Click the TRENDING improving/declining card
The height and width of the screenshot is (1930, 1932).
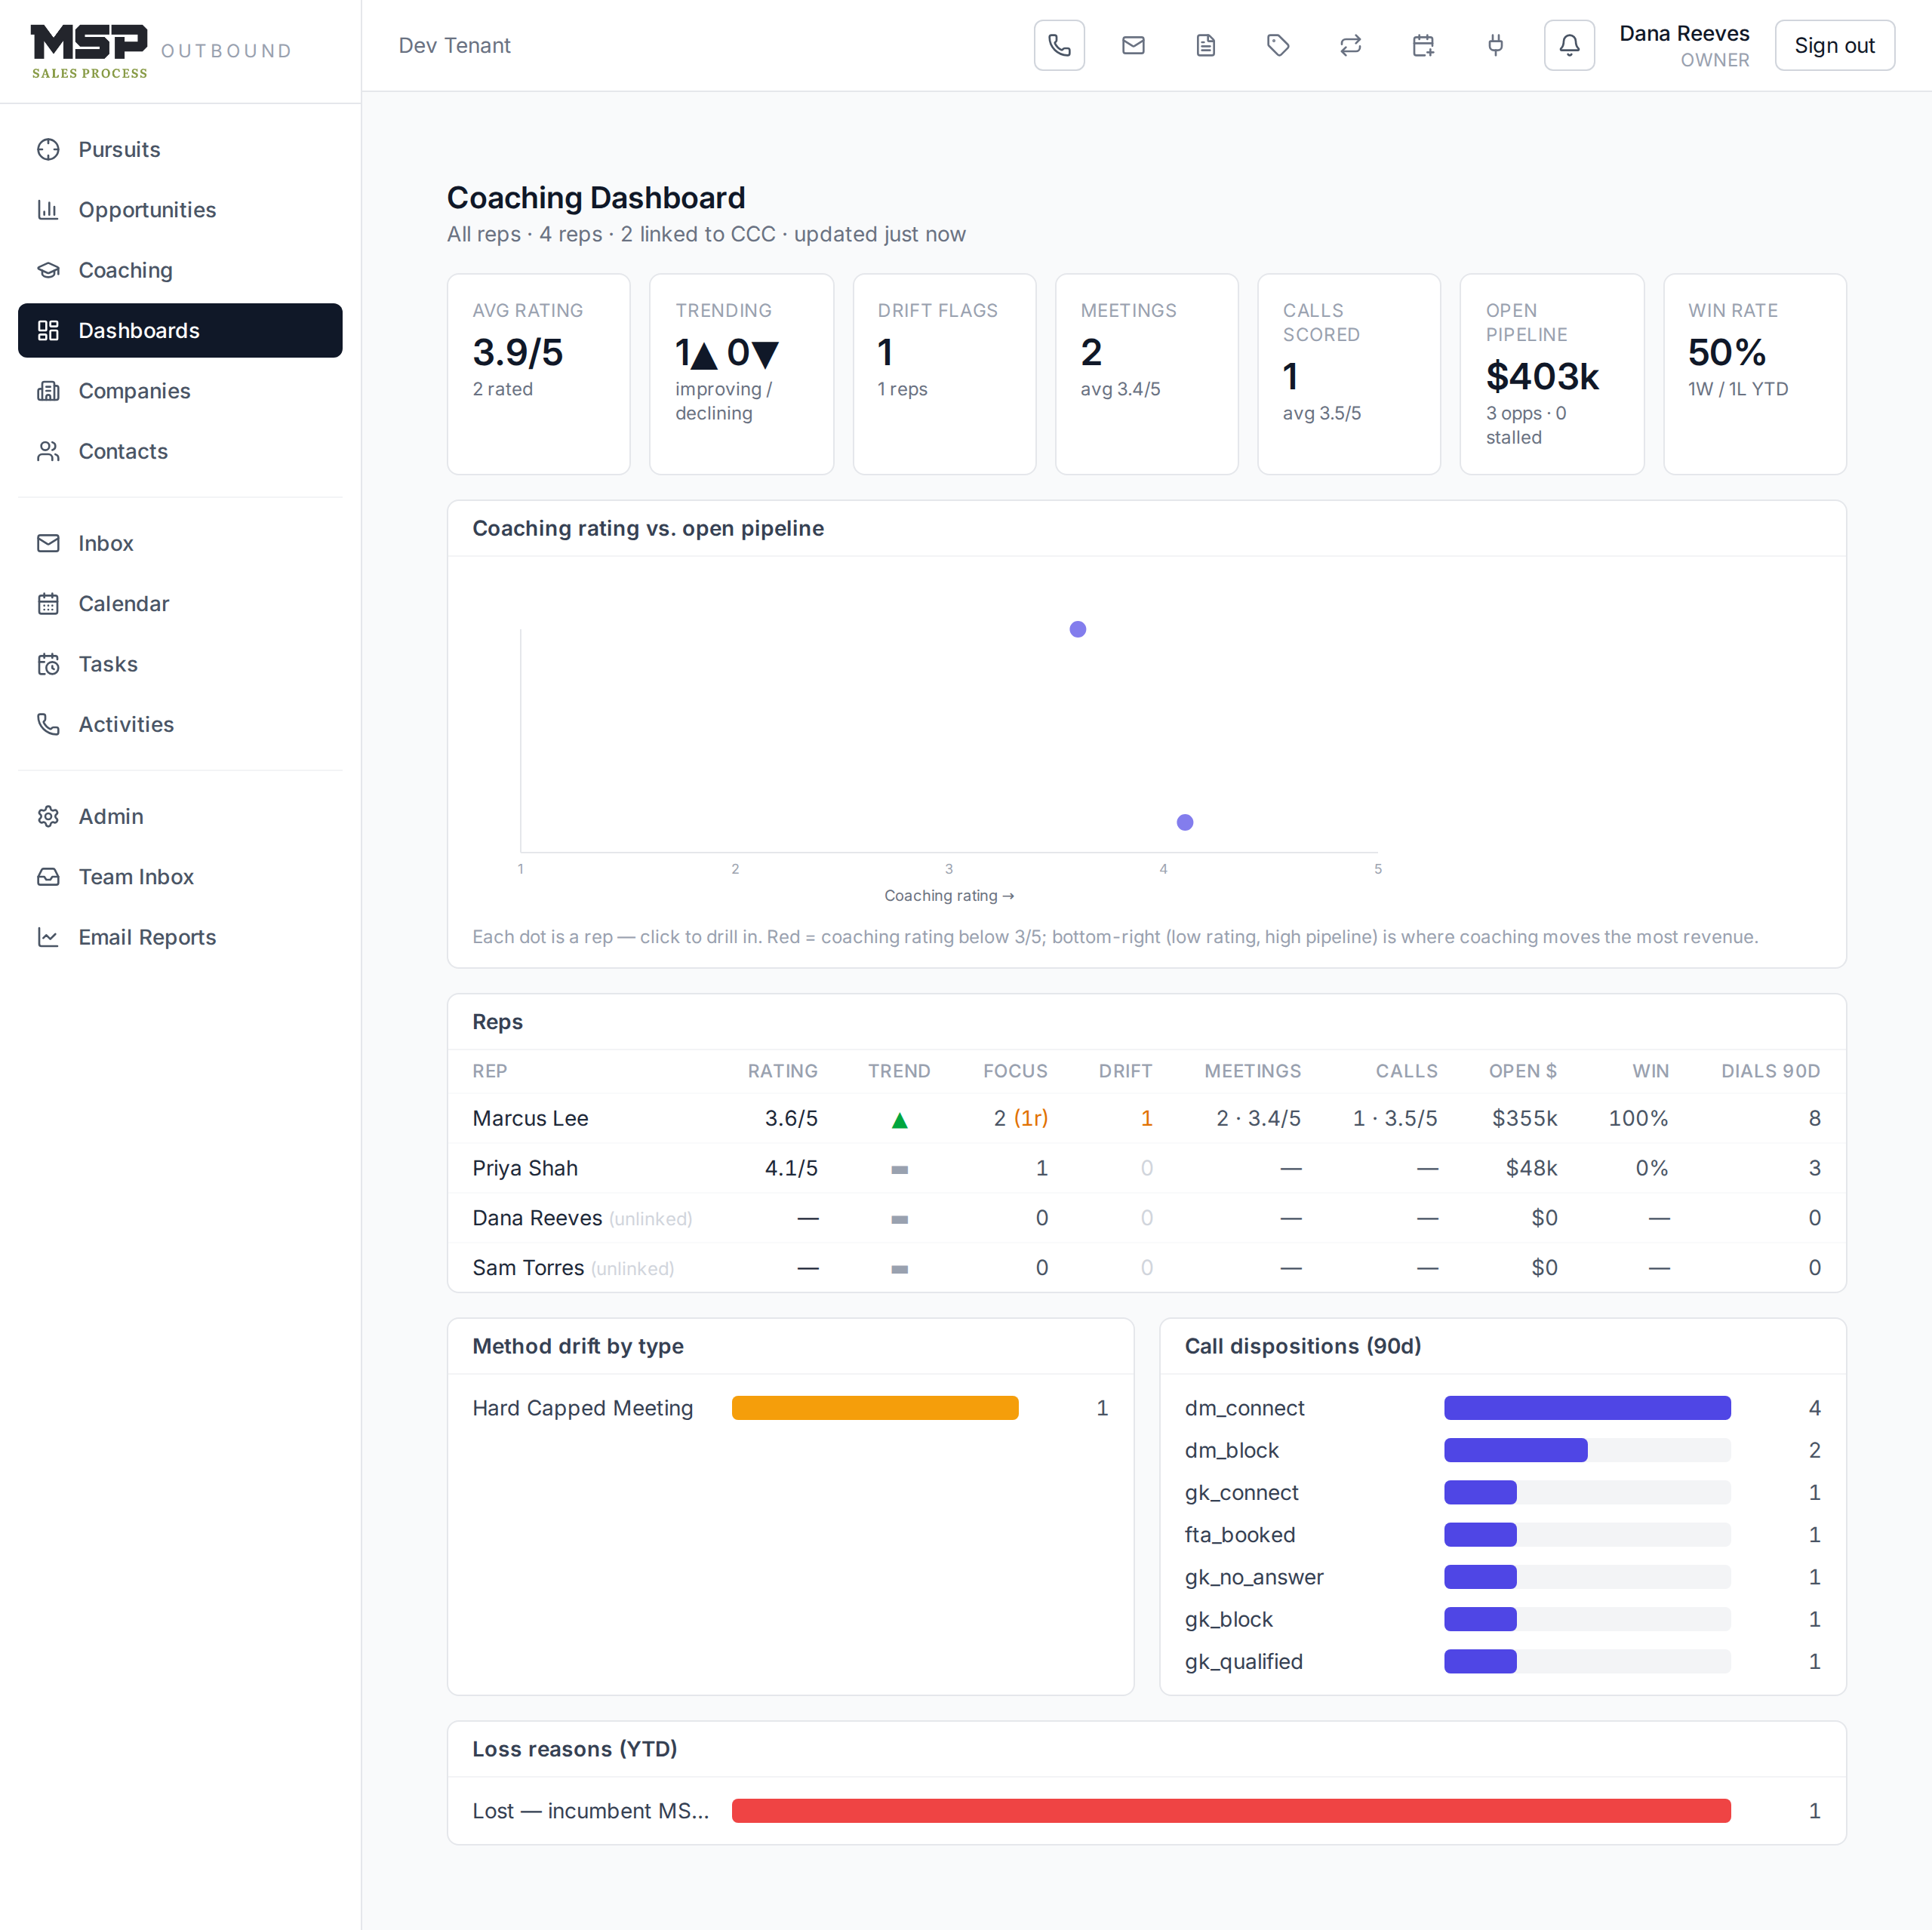pos(741,374)
